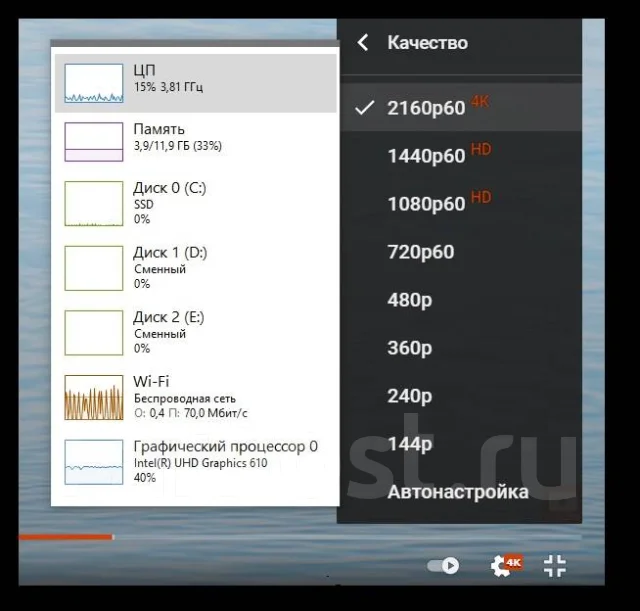The width and height of the screenshot is (640, 611).
Task: Click the '3,9/11,9 ГБ (33%)' memory value
Action: coord(178,145)
